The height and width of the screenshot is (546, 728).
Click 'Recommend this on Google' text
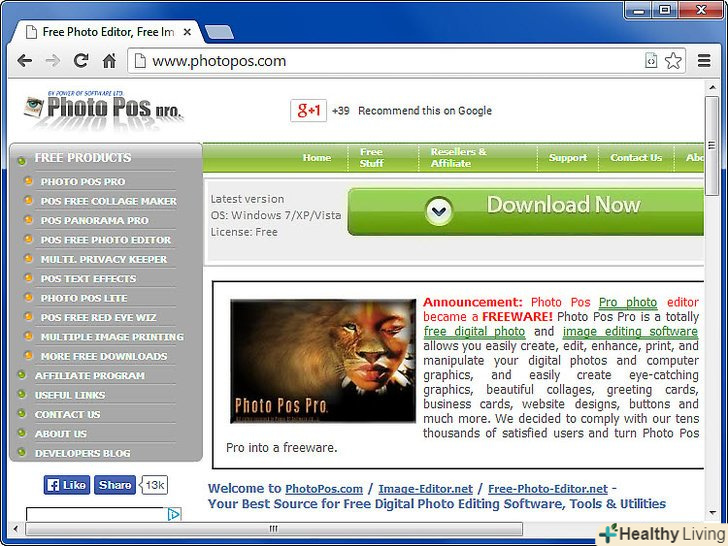[x=425, y=111]
